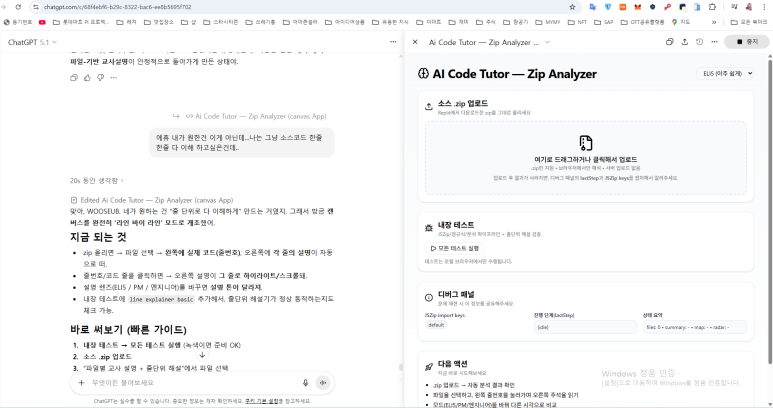
Task: Reload the page with browser refresh icon
Action: click(x=18, y=7)
